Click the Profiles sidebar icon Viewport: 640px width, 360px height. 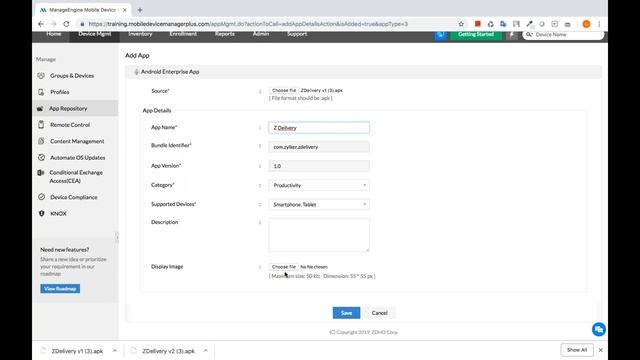tap(41, 92)
